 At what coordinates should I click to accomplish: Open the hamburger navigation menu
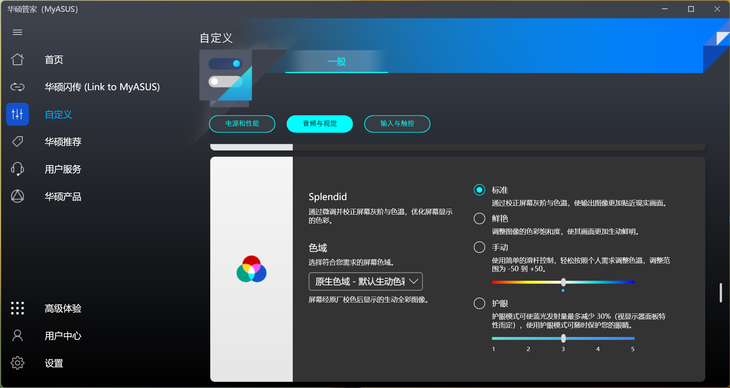tap(17, 32)
